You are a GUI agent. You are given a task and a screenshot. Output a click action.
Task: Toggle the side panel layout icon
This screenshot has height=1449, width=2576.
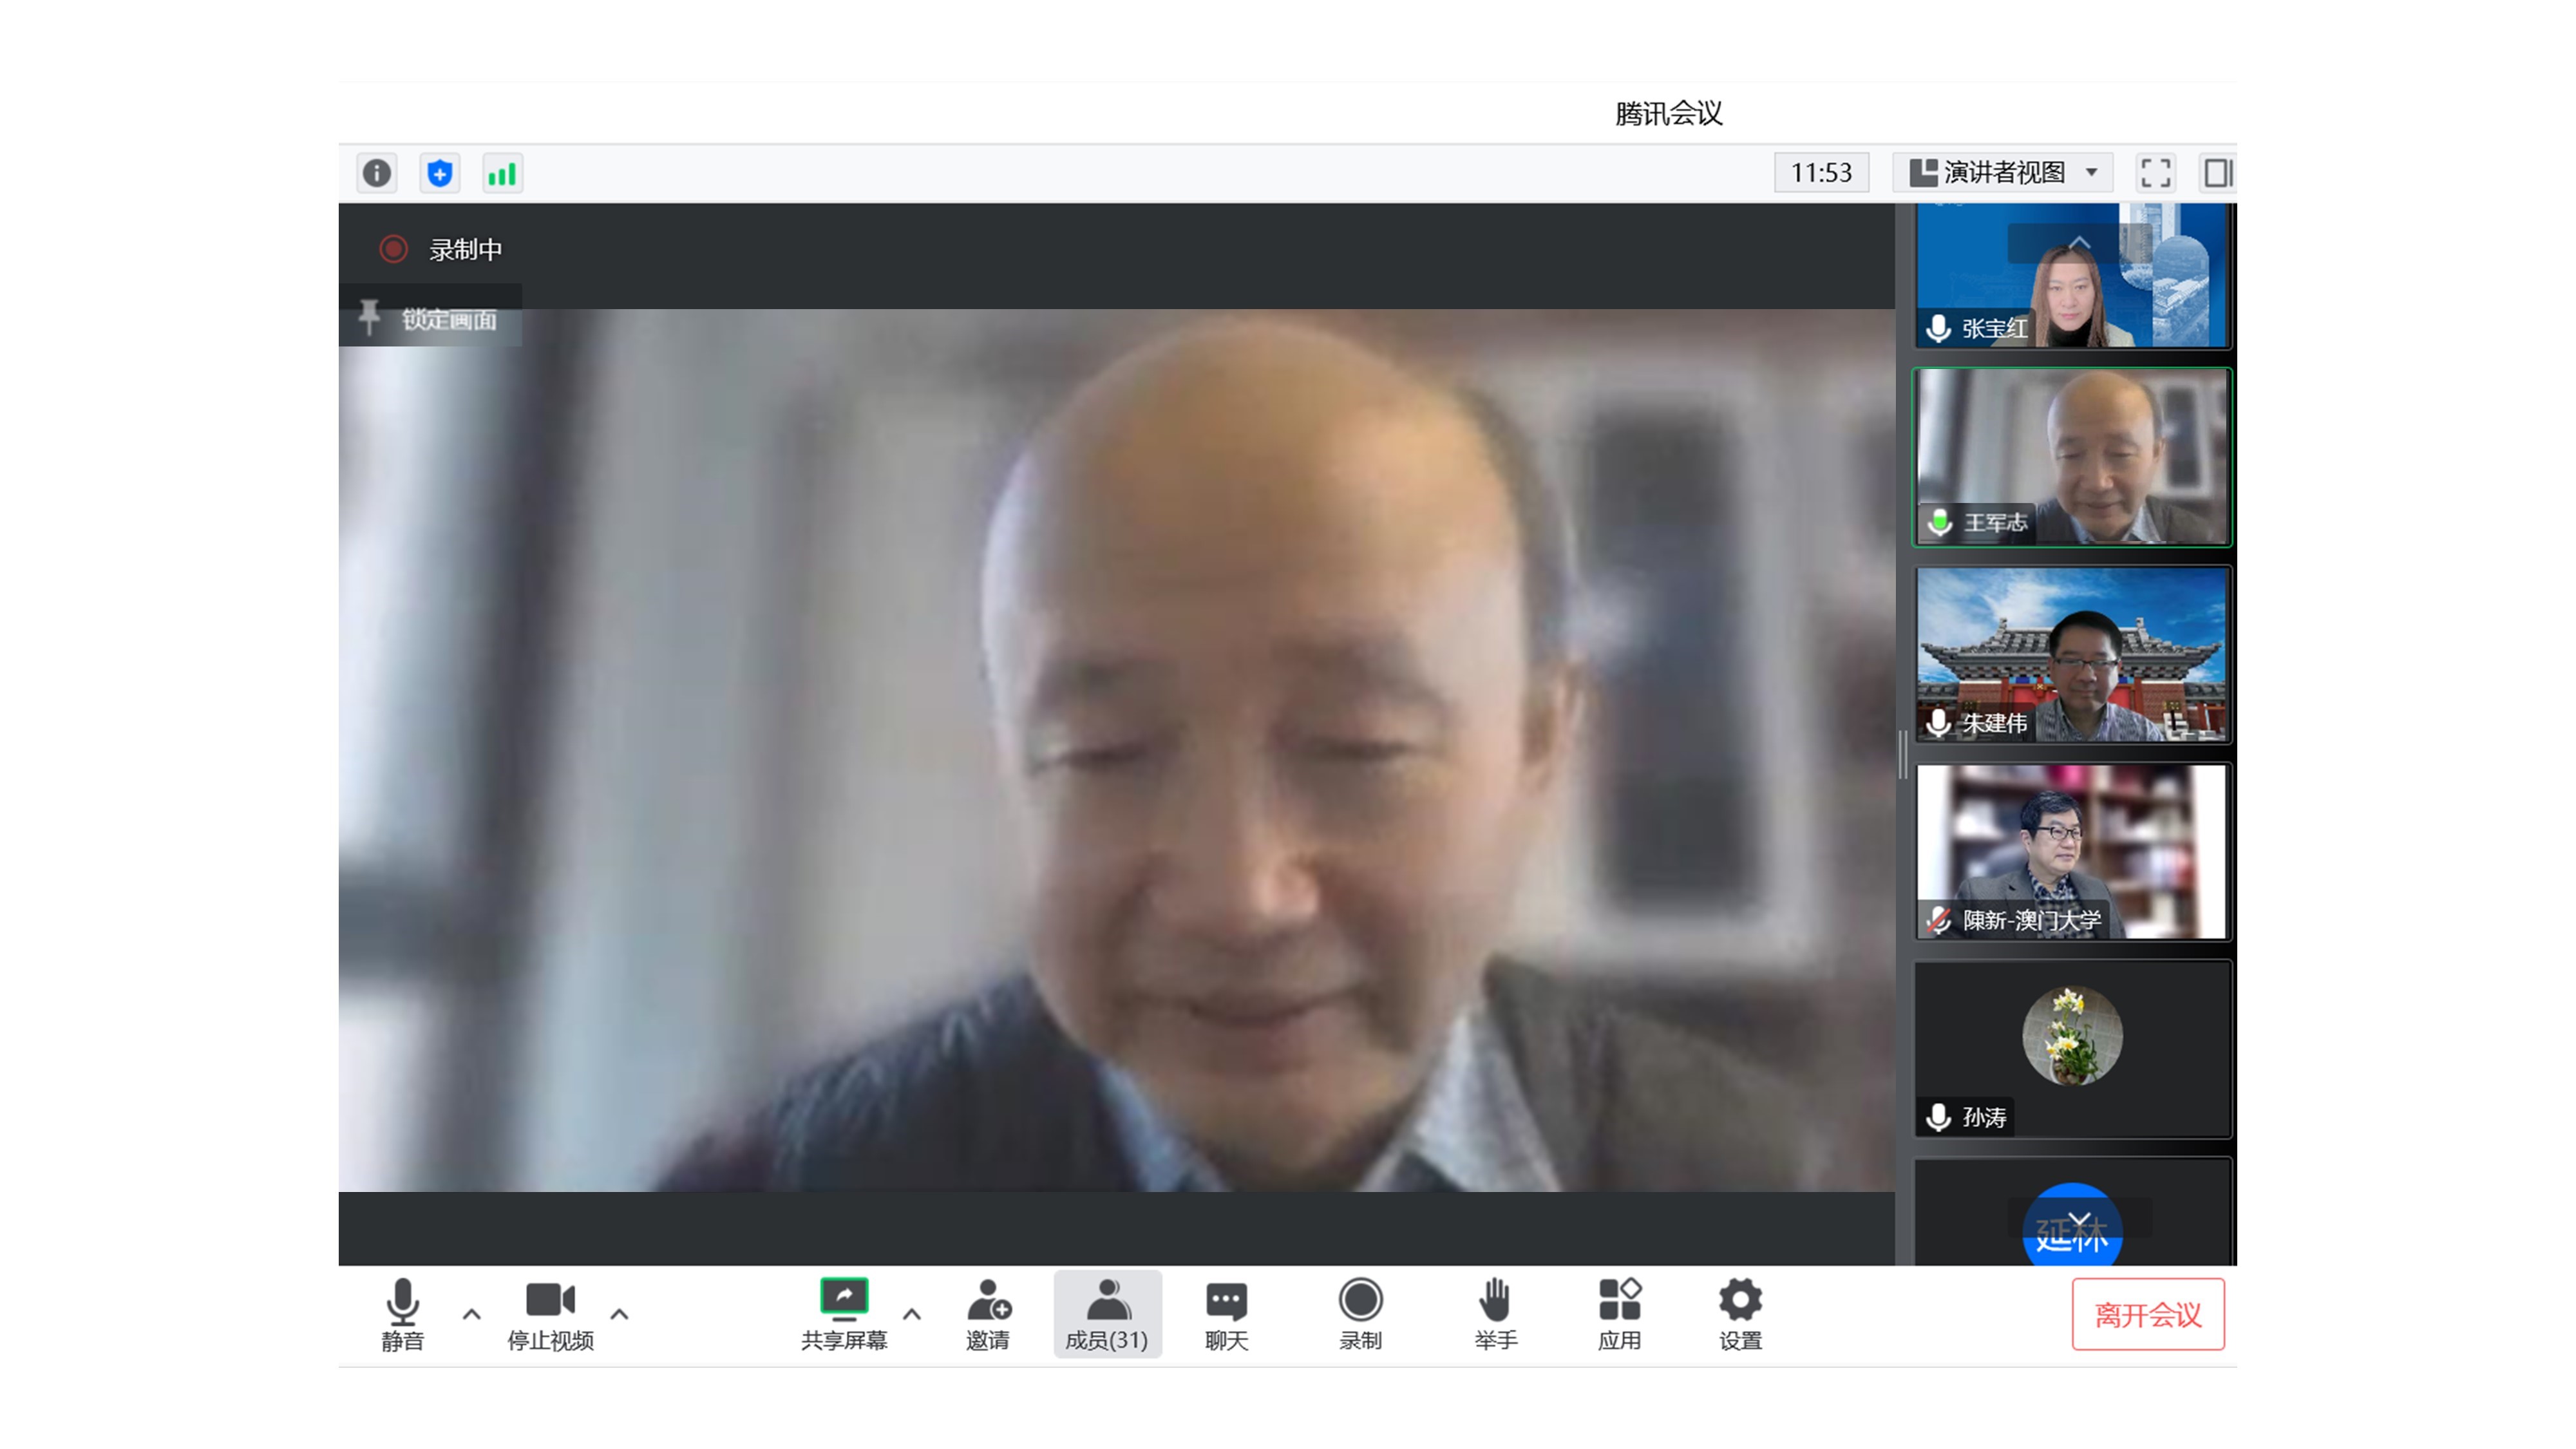2217,173
